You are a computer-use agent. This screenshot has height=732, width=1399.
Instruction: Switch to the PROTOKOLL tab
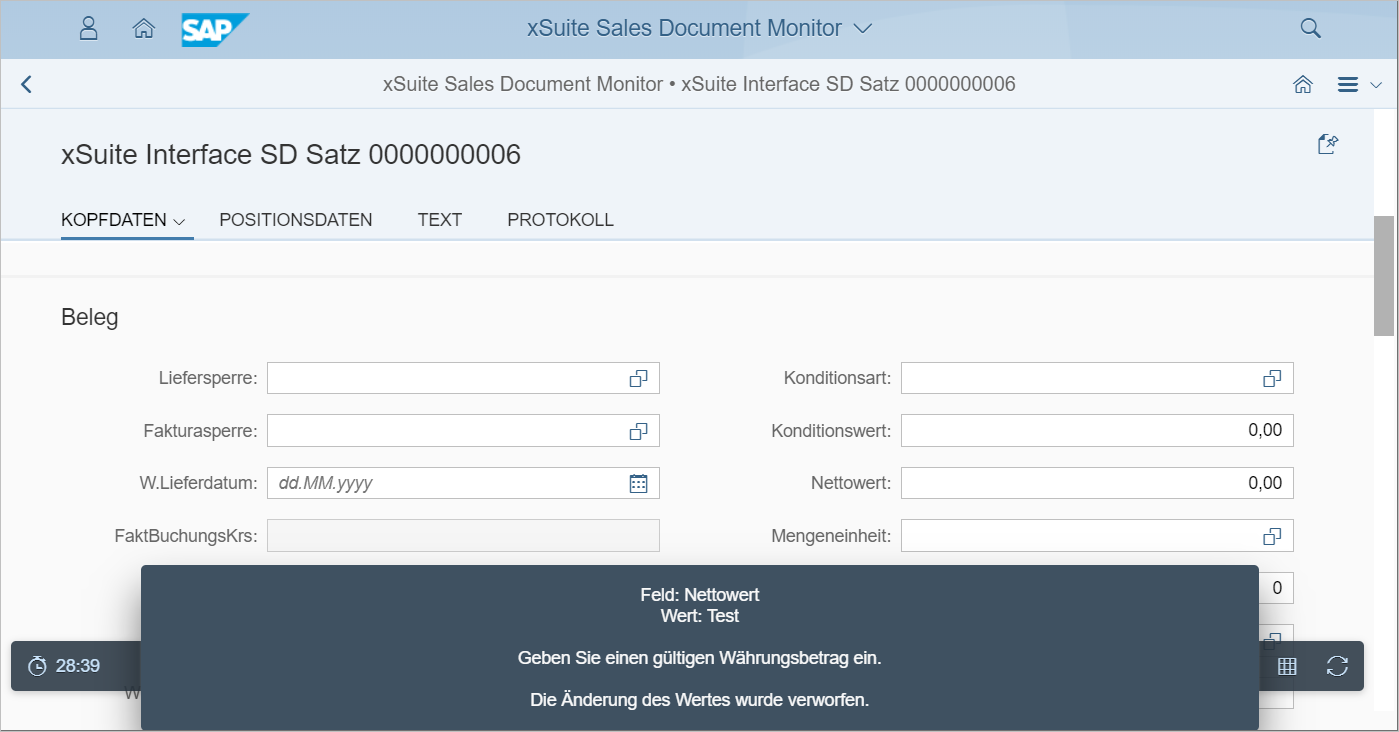point(560,220)
